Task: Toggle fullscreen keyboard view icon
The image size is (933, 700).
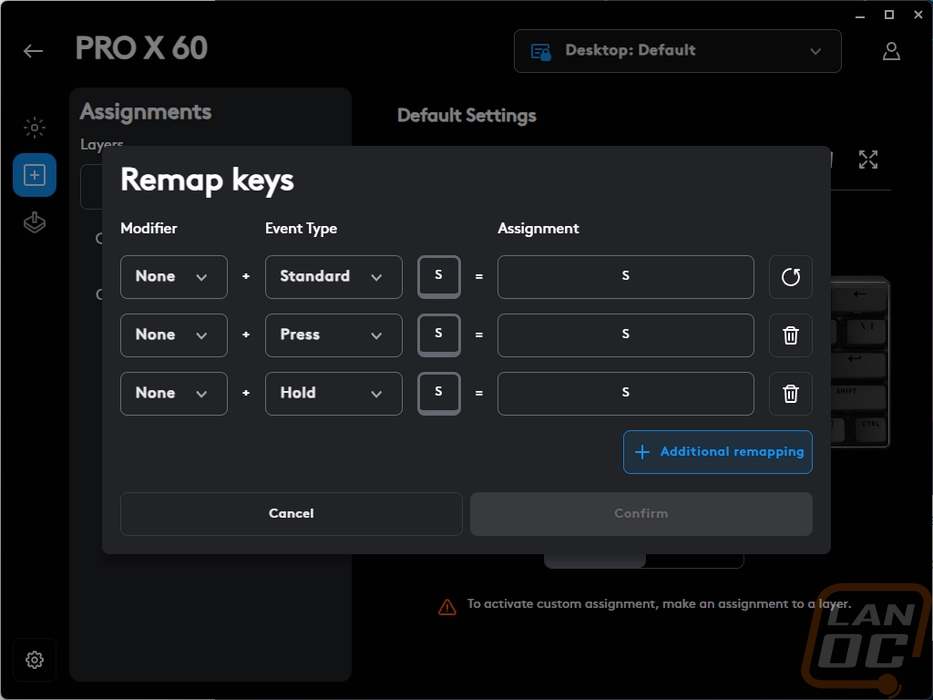Action: click(x=868, y=160)
